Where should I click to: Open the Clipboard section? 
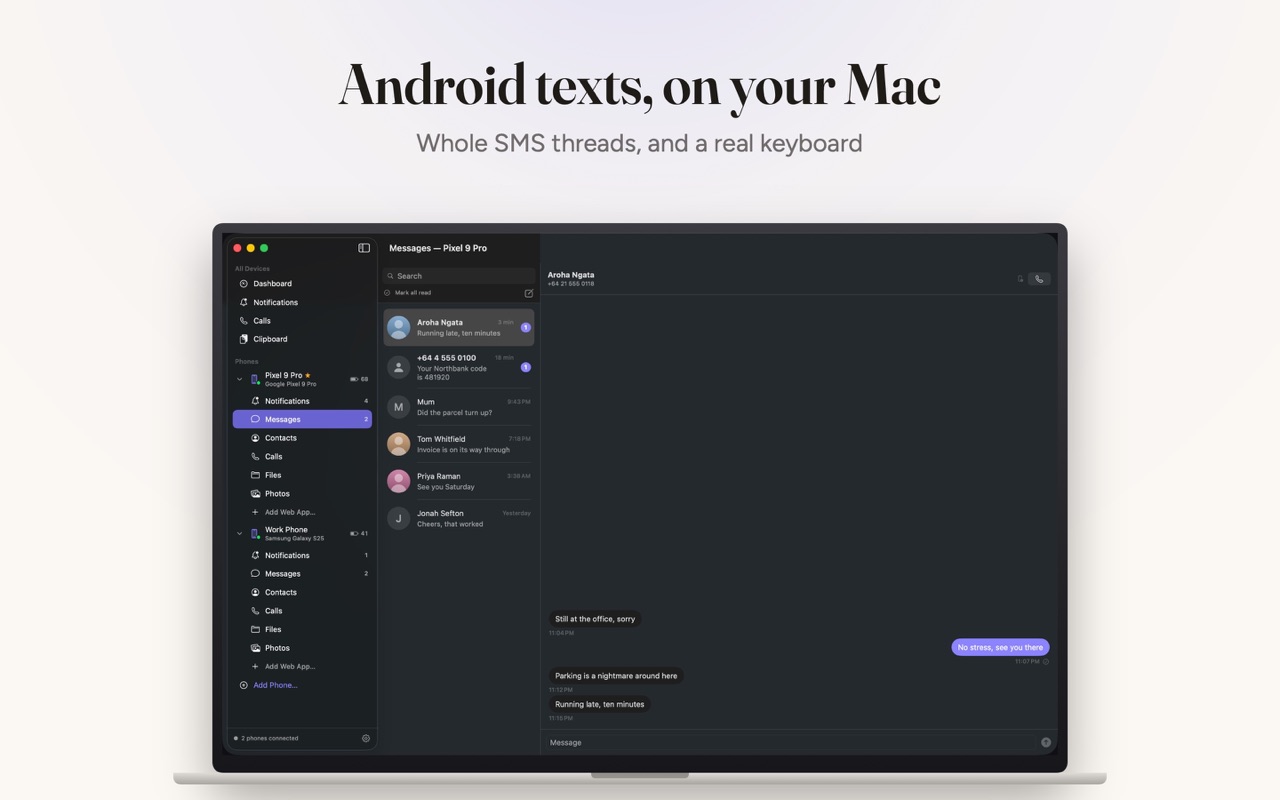(302, 339)
